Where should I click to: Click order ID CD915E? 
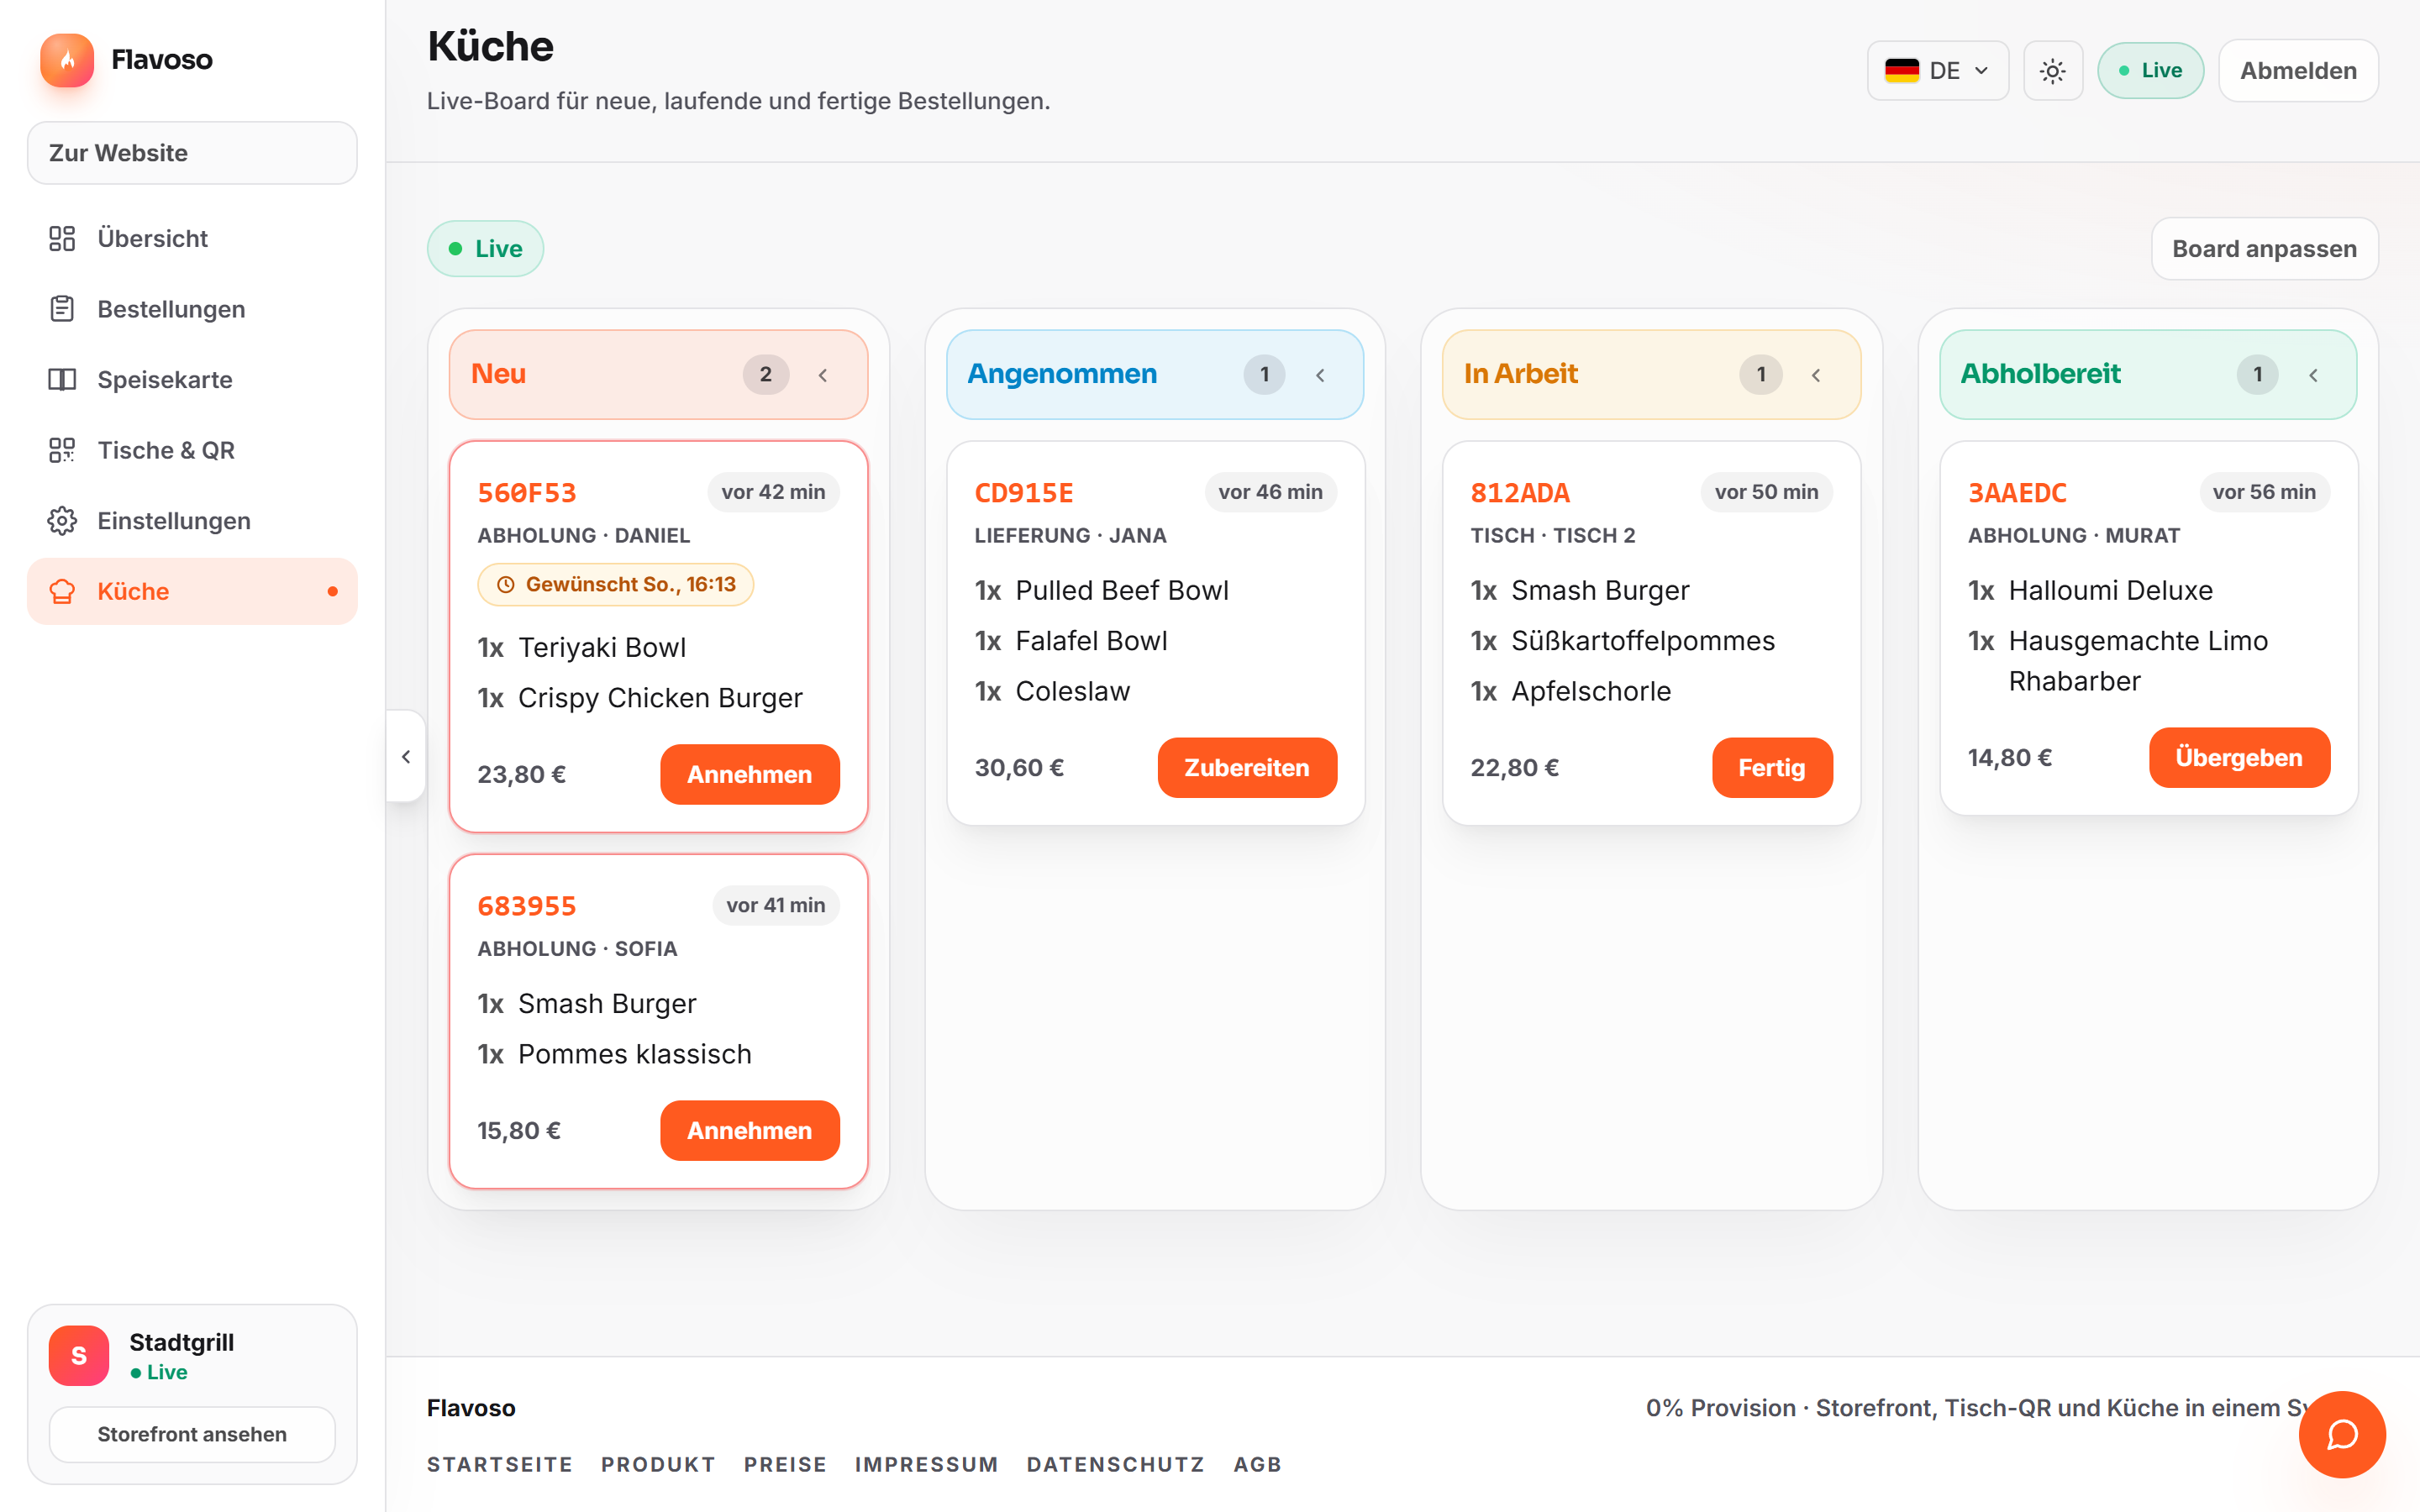pyautogui.click(x=1024, y=493)
